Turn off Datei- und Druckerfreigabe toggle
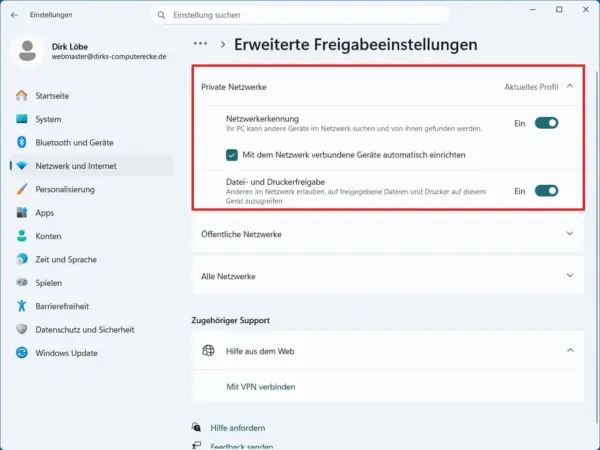600x450 pixels. coord(546,191)
